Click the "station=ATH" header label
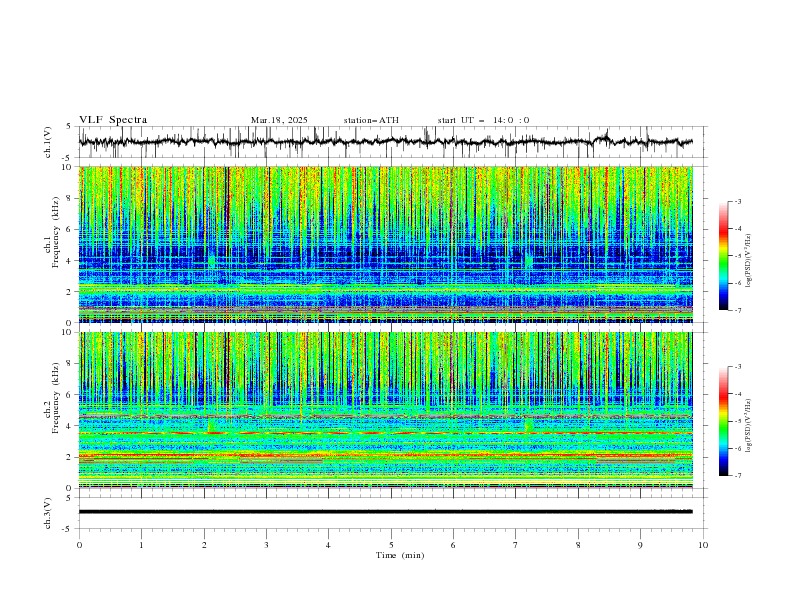The image size is (792, 612). coord(371,120)
